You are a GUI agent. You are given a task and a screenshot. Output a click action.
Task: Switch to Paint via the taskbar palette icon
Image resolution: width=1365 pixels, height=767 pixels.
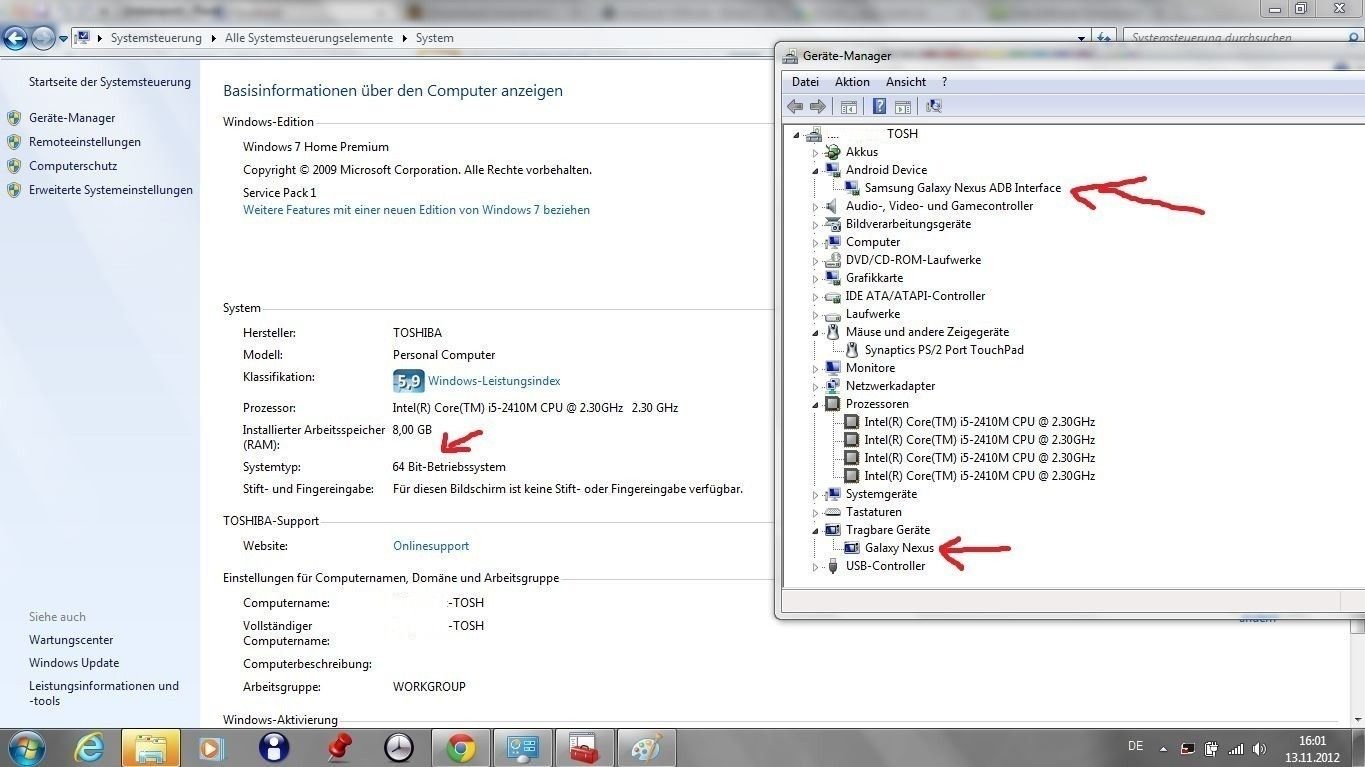tap(647, 747)
